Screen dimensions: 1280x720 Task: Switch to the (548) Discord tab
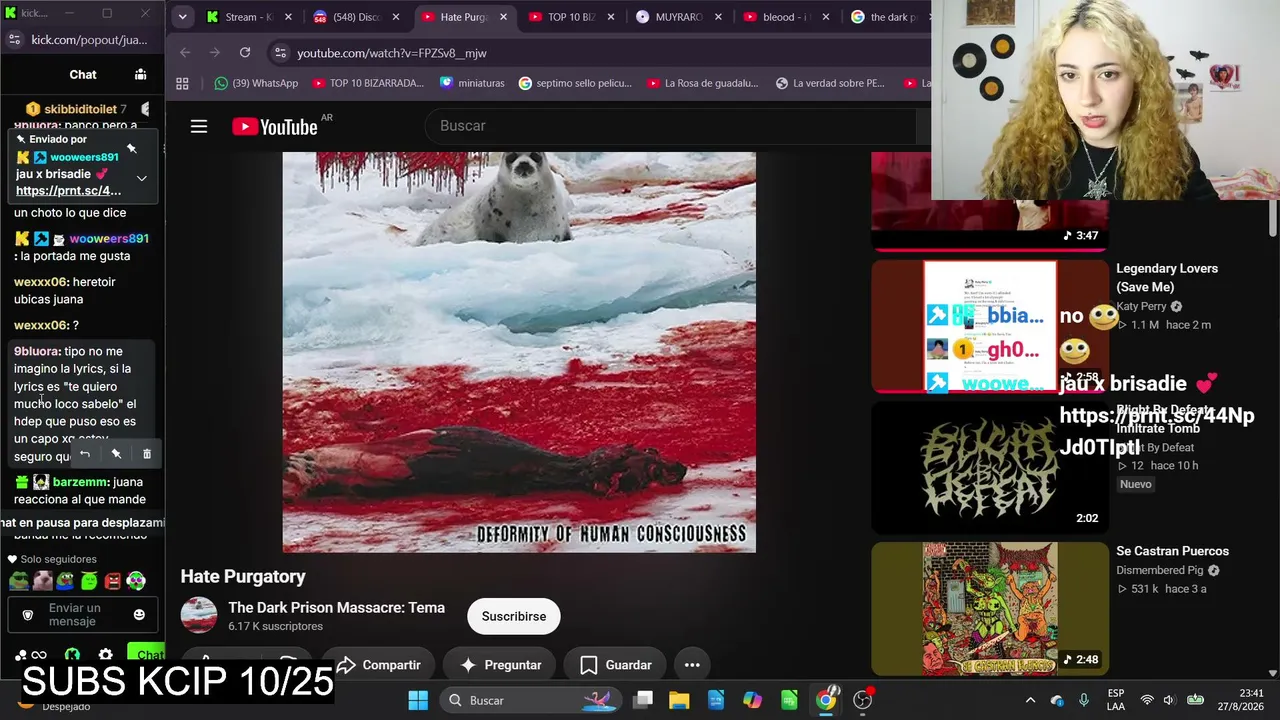pyautogui.click(x=356, y=17)
